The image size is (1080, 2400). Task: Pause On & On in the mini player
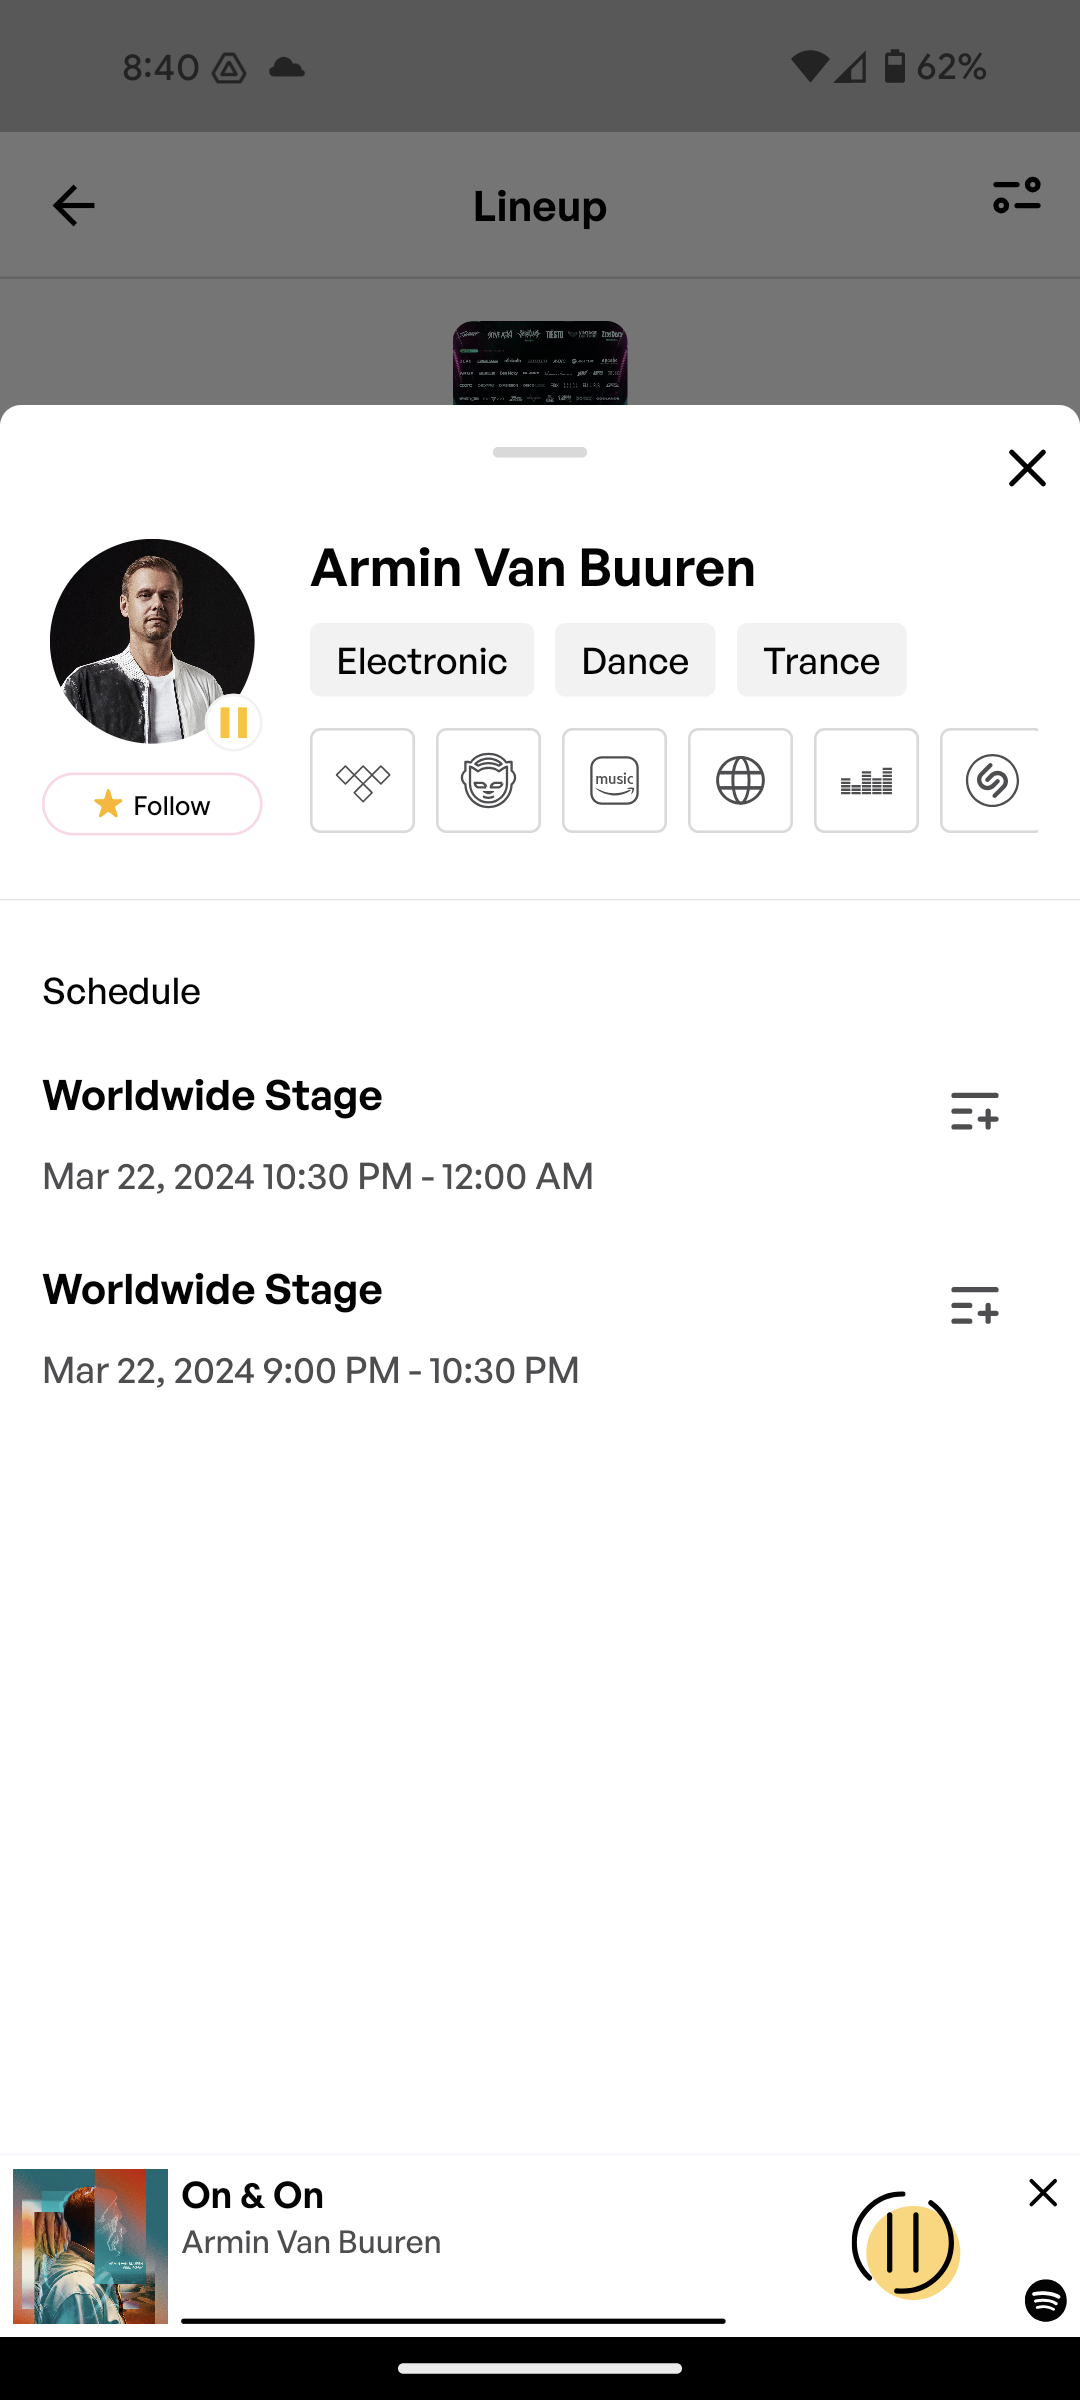[907, 2245]
